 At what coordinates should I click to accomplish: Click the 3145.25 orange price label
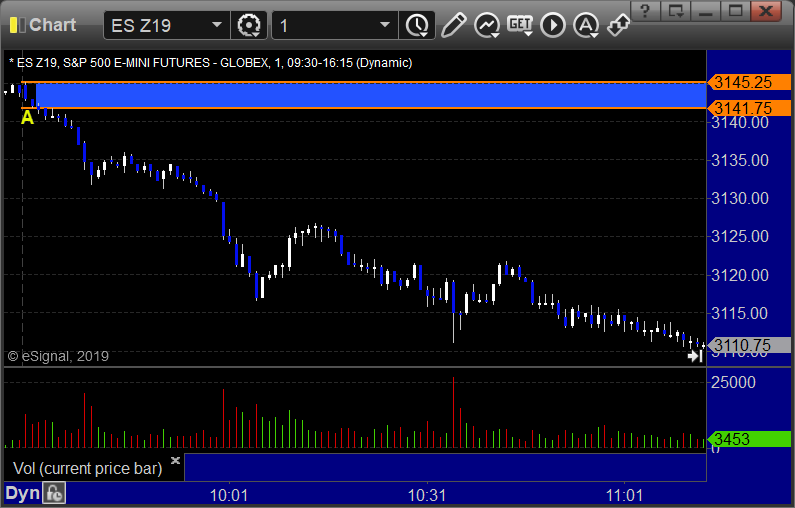click(749, 82)
